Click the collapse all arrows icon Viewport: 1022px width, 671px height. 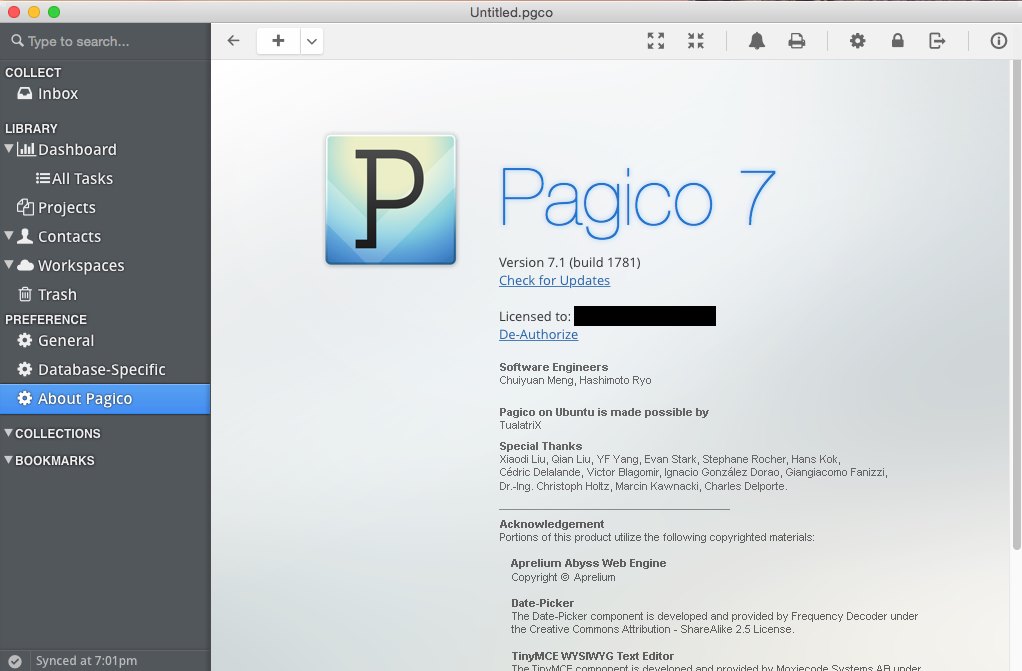coord(695,41)
